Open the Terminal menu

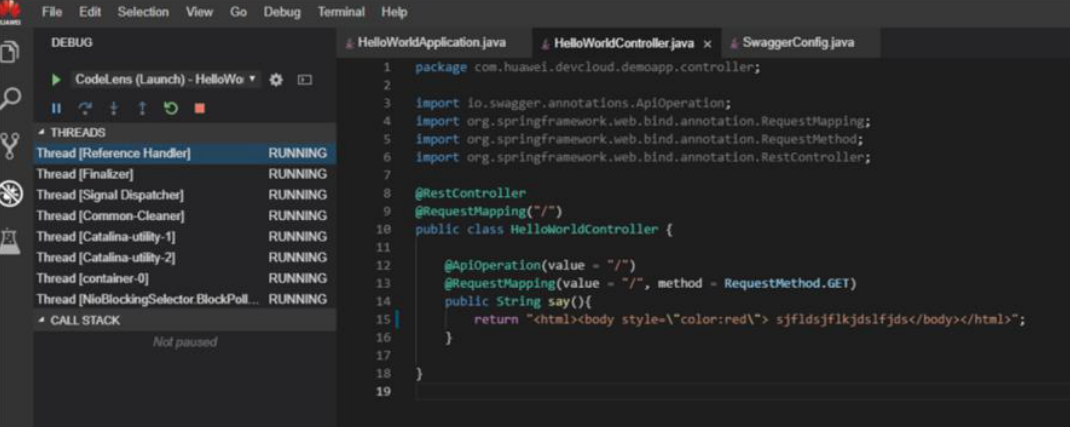click(x=341, y=12)
